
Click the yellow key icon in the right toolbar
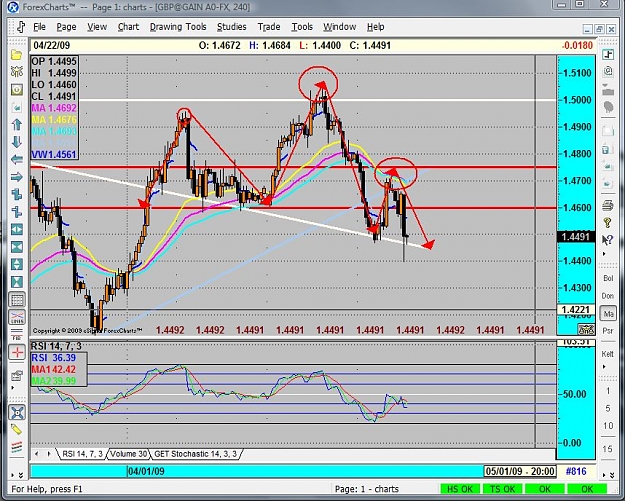[608, 223]
